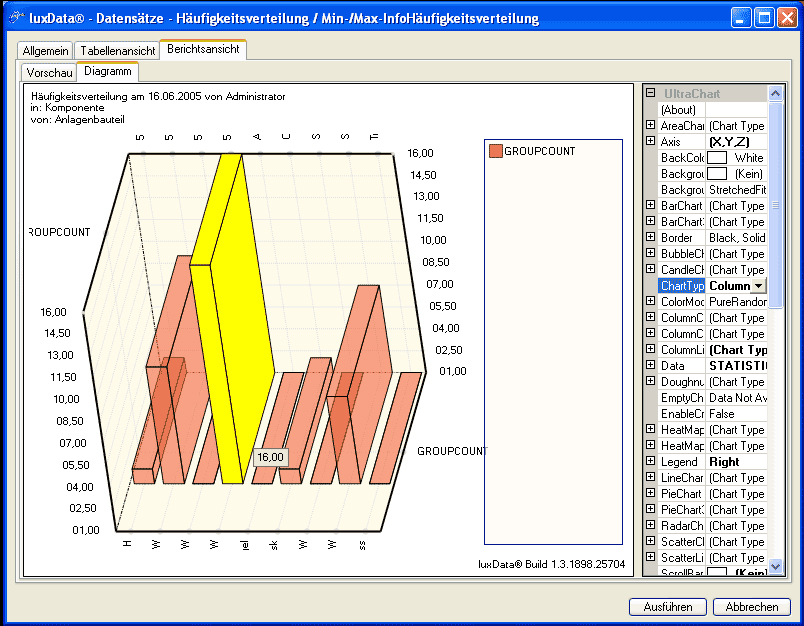804x626 pixels.
Task: Expand the Axis property node
Action: point(651,142)
